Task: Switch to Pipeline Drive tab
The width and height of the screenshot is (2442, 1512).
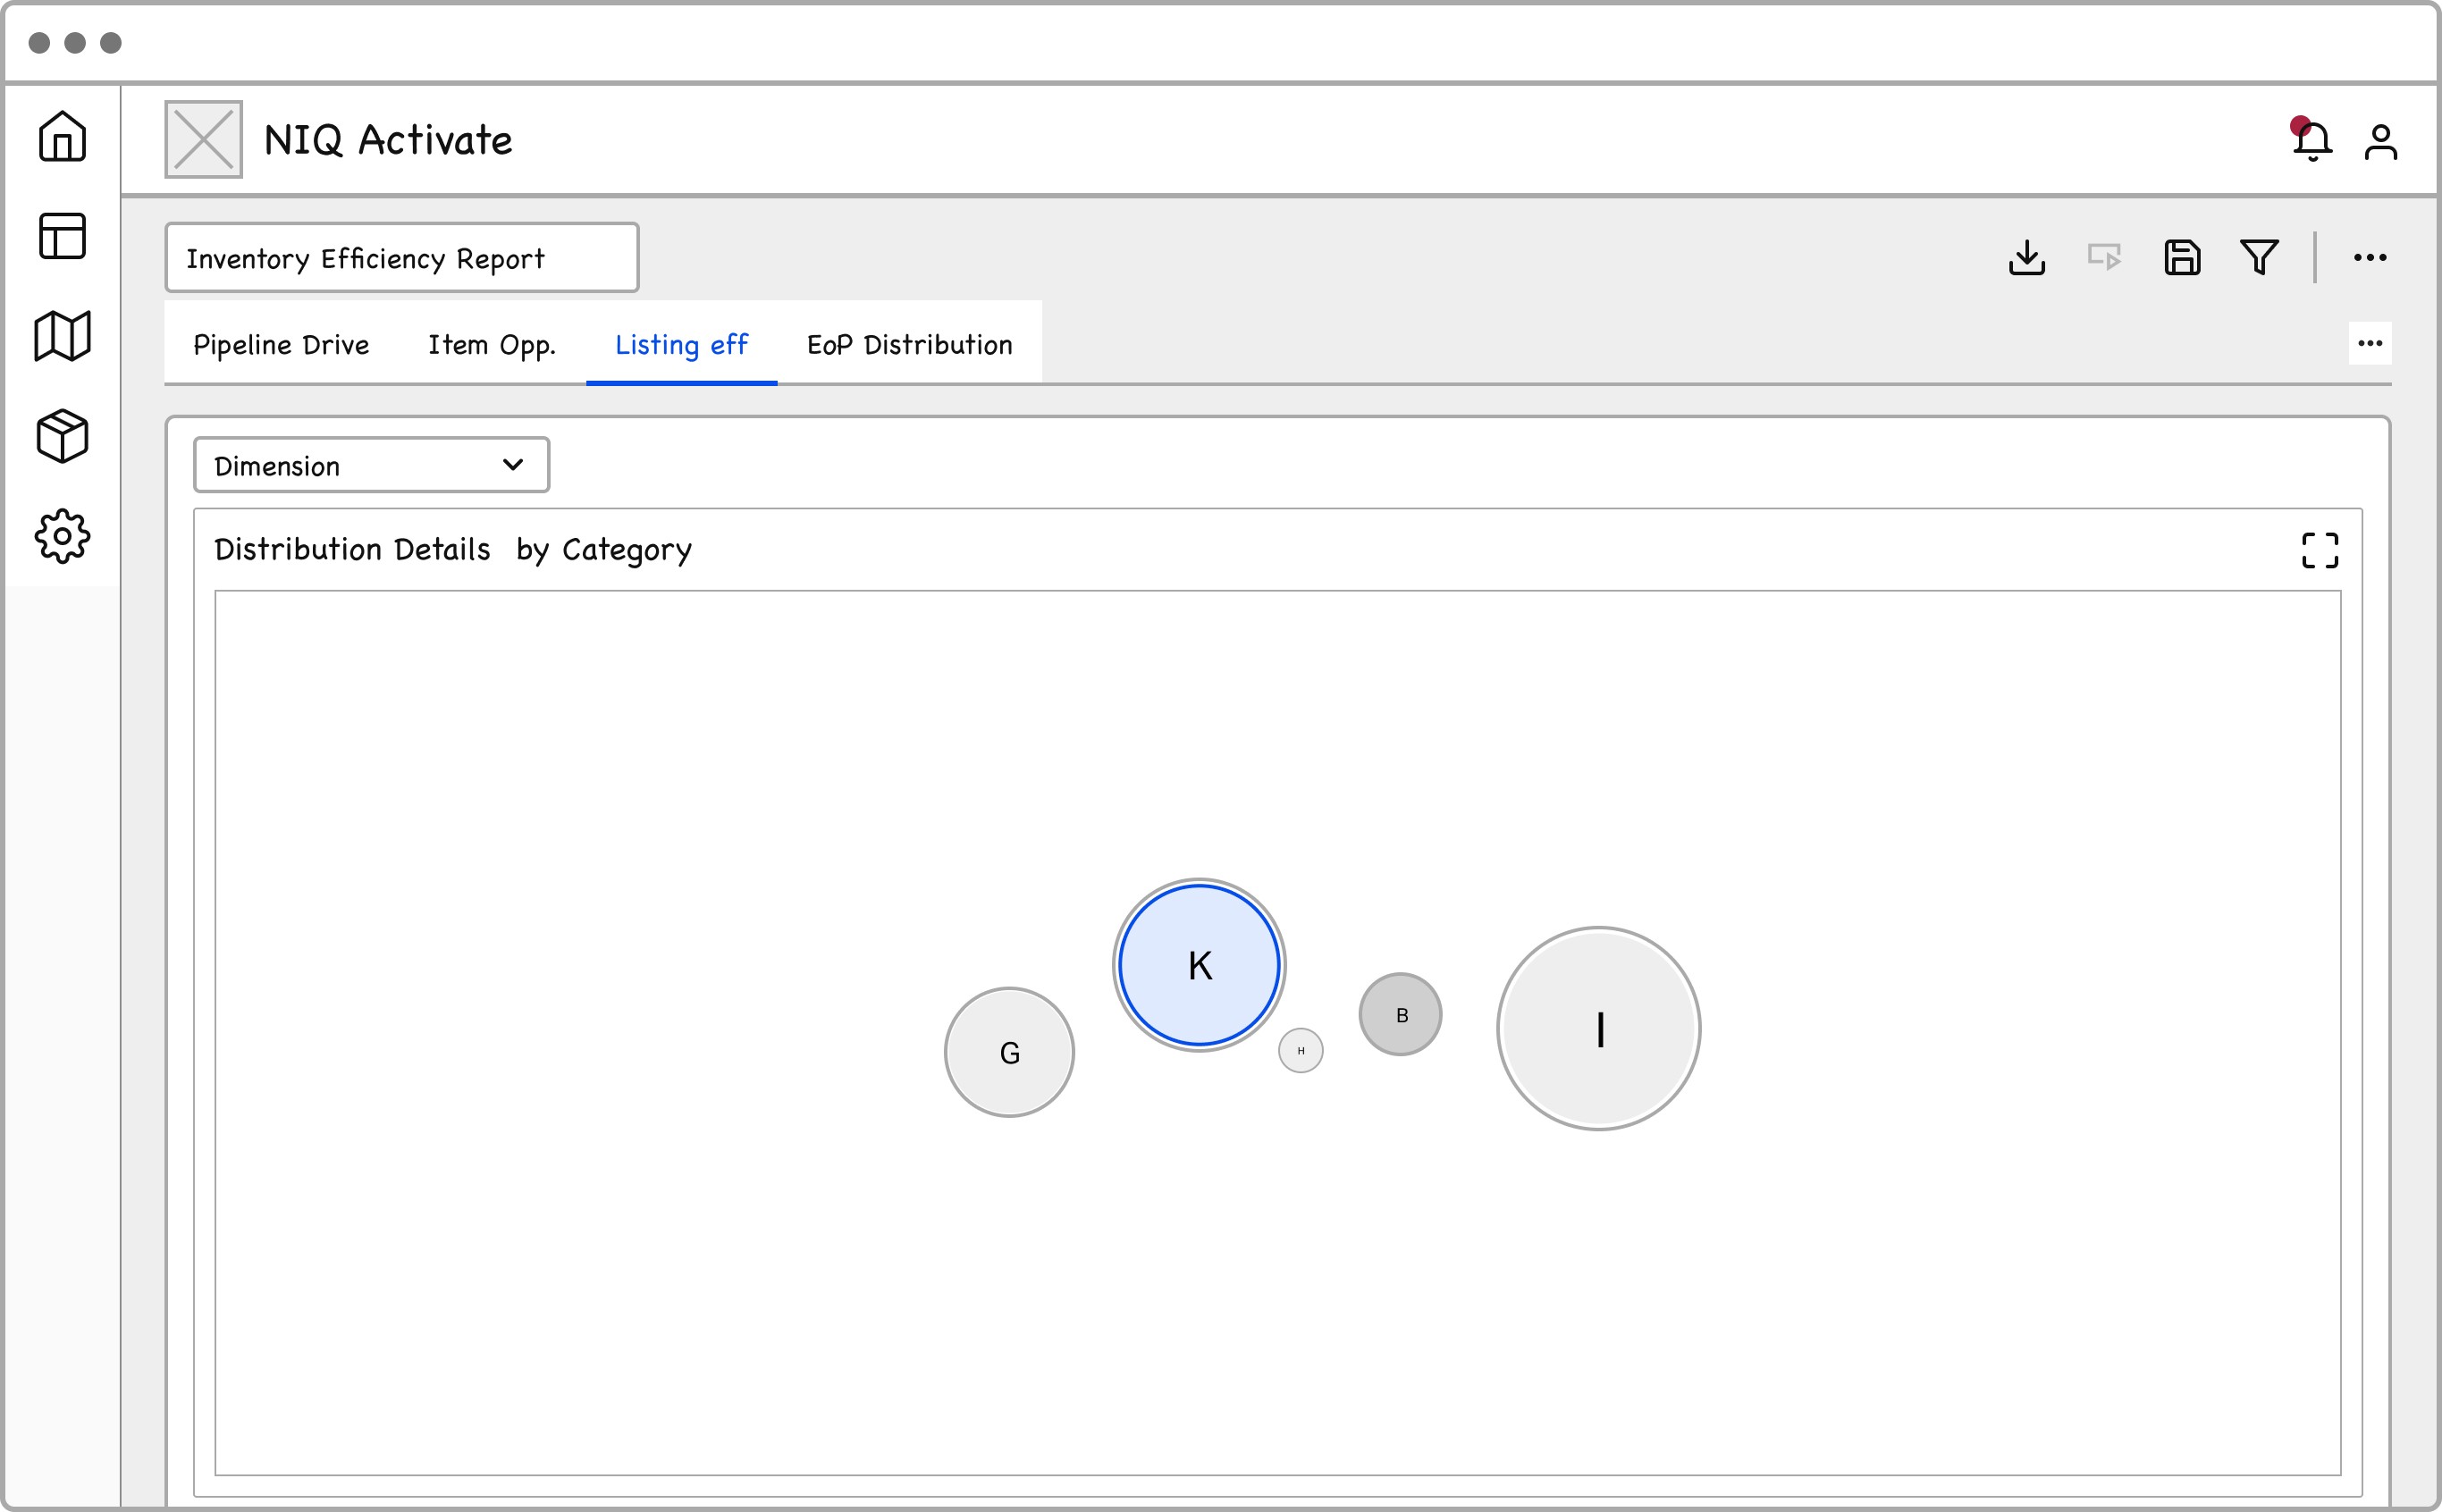Action: (281, 345)
